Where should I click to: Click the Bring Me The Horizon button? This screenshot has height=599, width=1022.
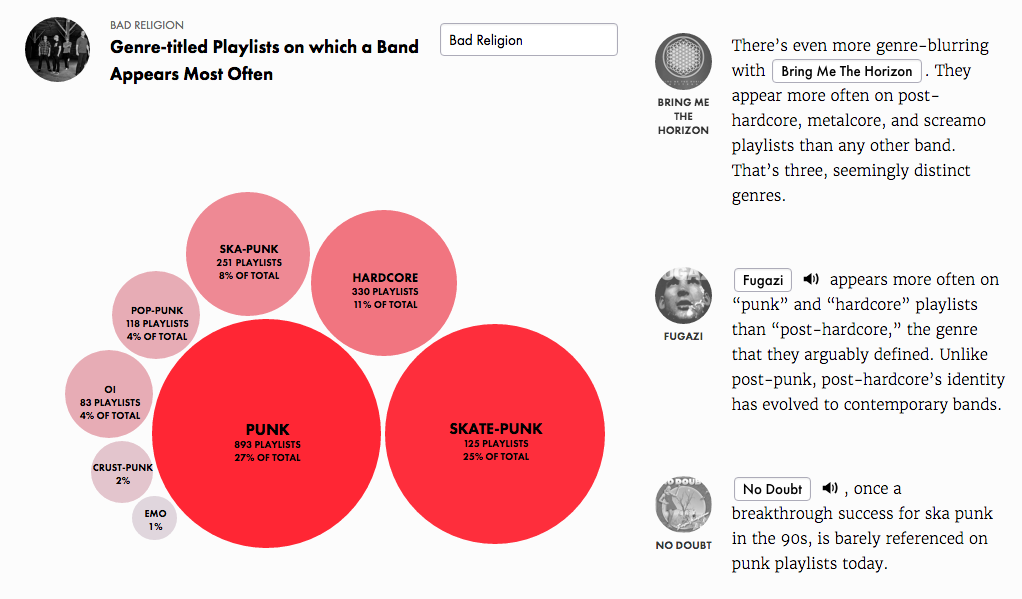(x=847, y=71)
